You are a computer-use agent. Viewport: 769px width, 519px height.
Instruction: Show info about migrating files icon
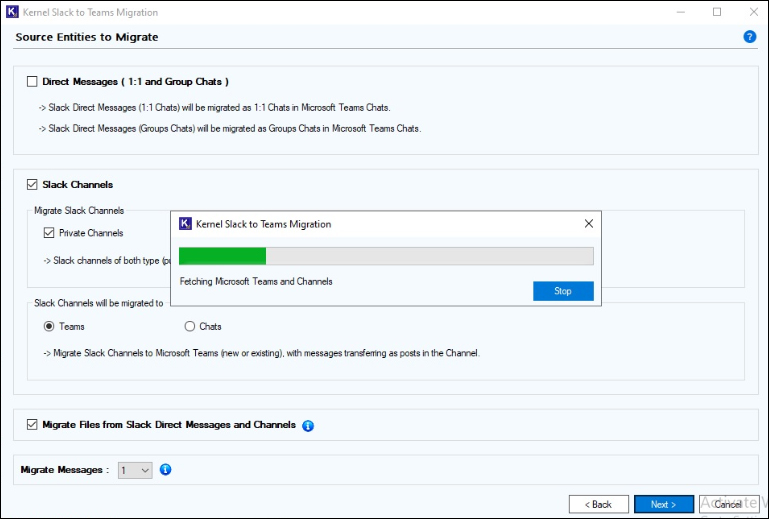pos(308,426)
